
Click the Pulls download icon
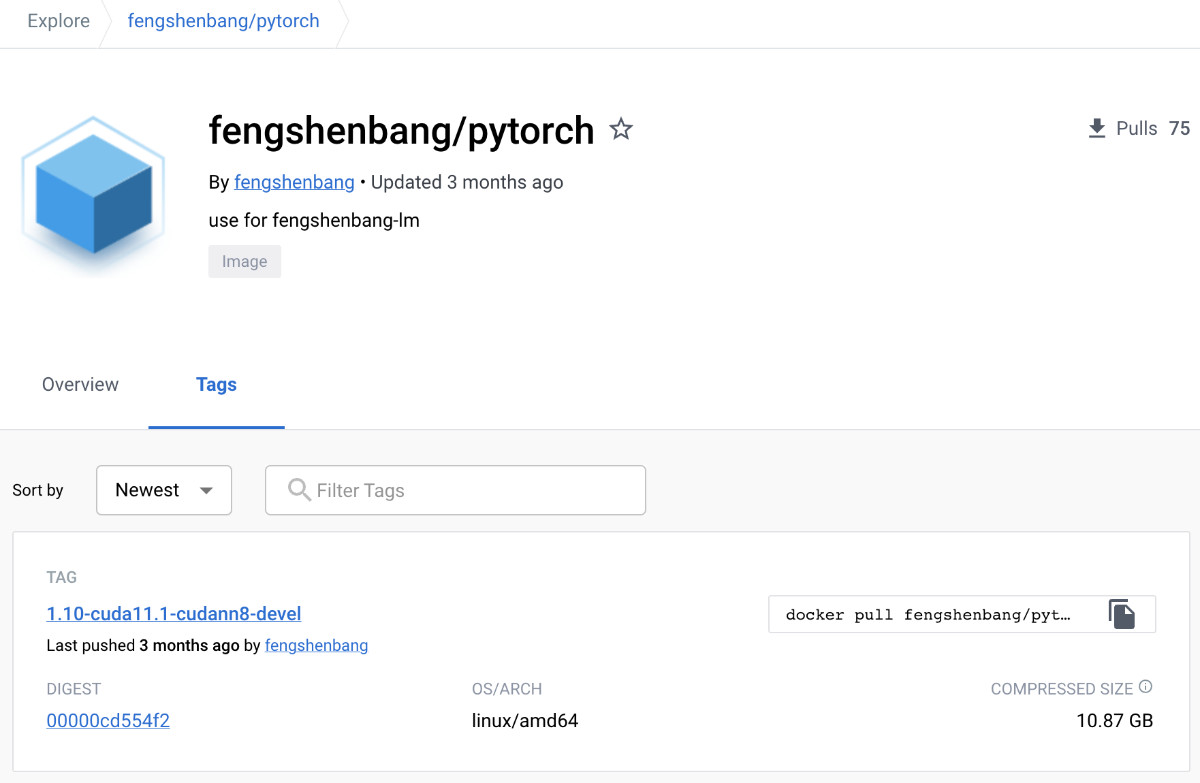[x=1097, y=128]
